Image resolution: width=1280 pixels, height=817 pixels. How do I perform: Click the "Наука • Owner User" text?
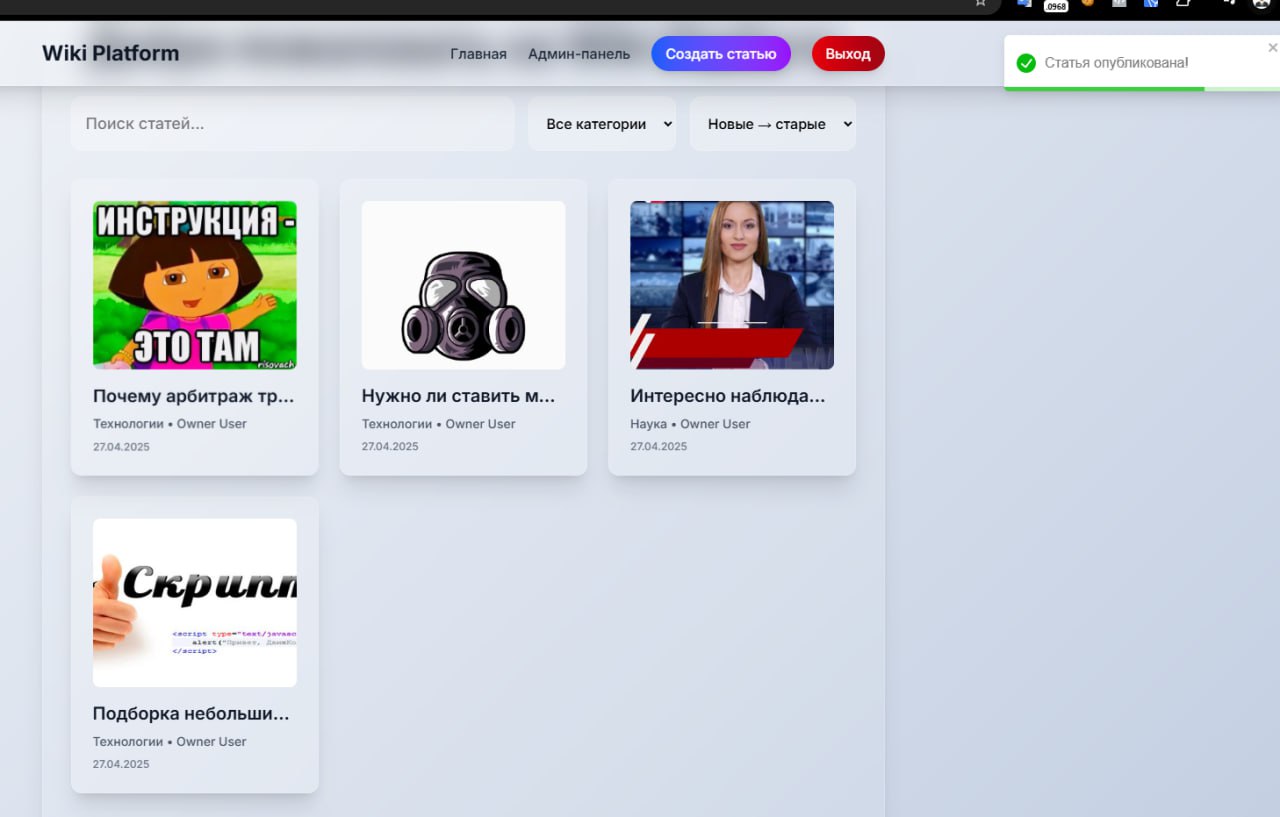click(x=690, y=424)
